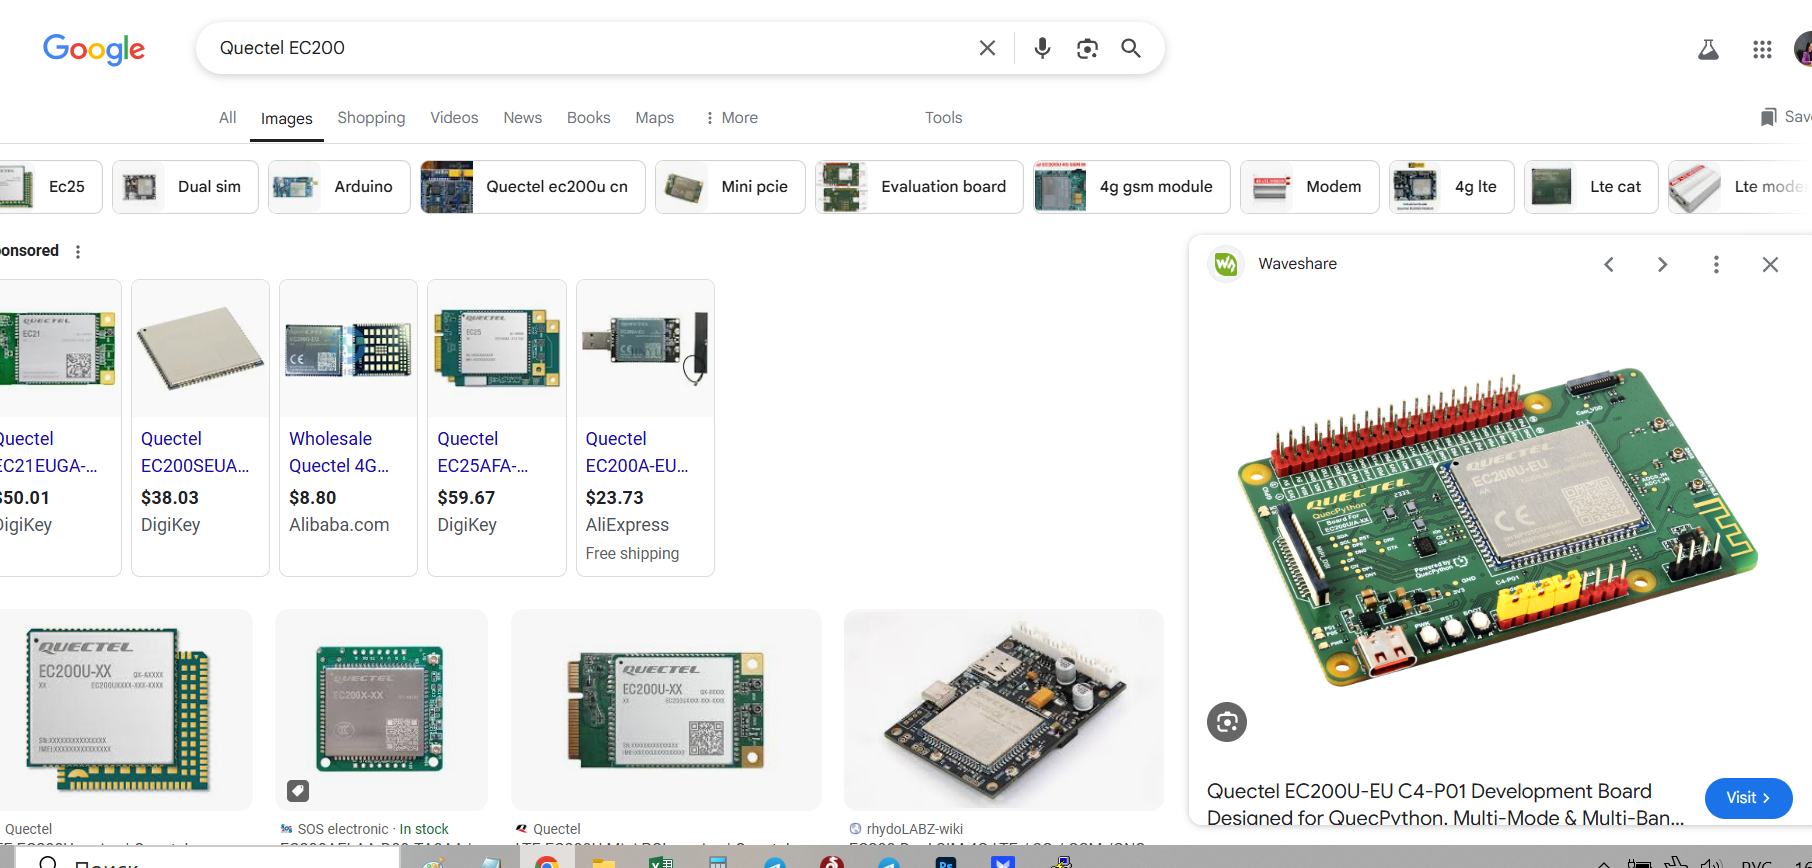Open preview panel three-dot options menu

pyautogui.click(x=1716, y=264)
